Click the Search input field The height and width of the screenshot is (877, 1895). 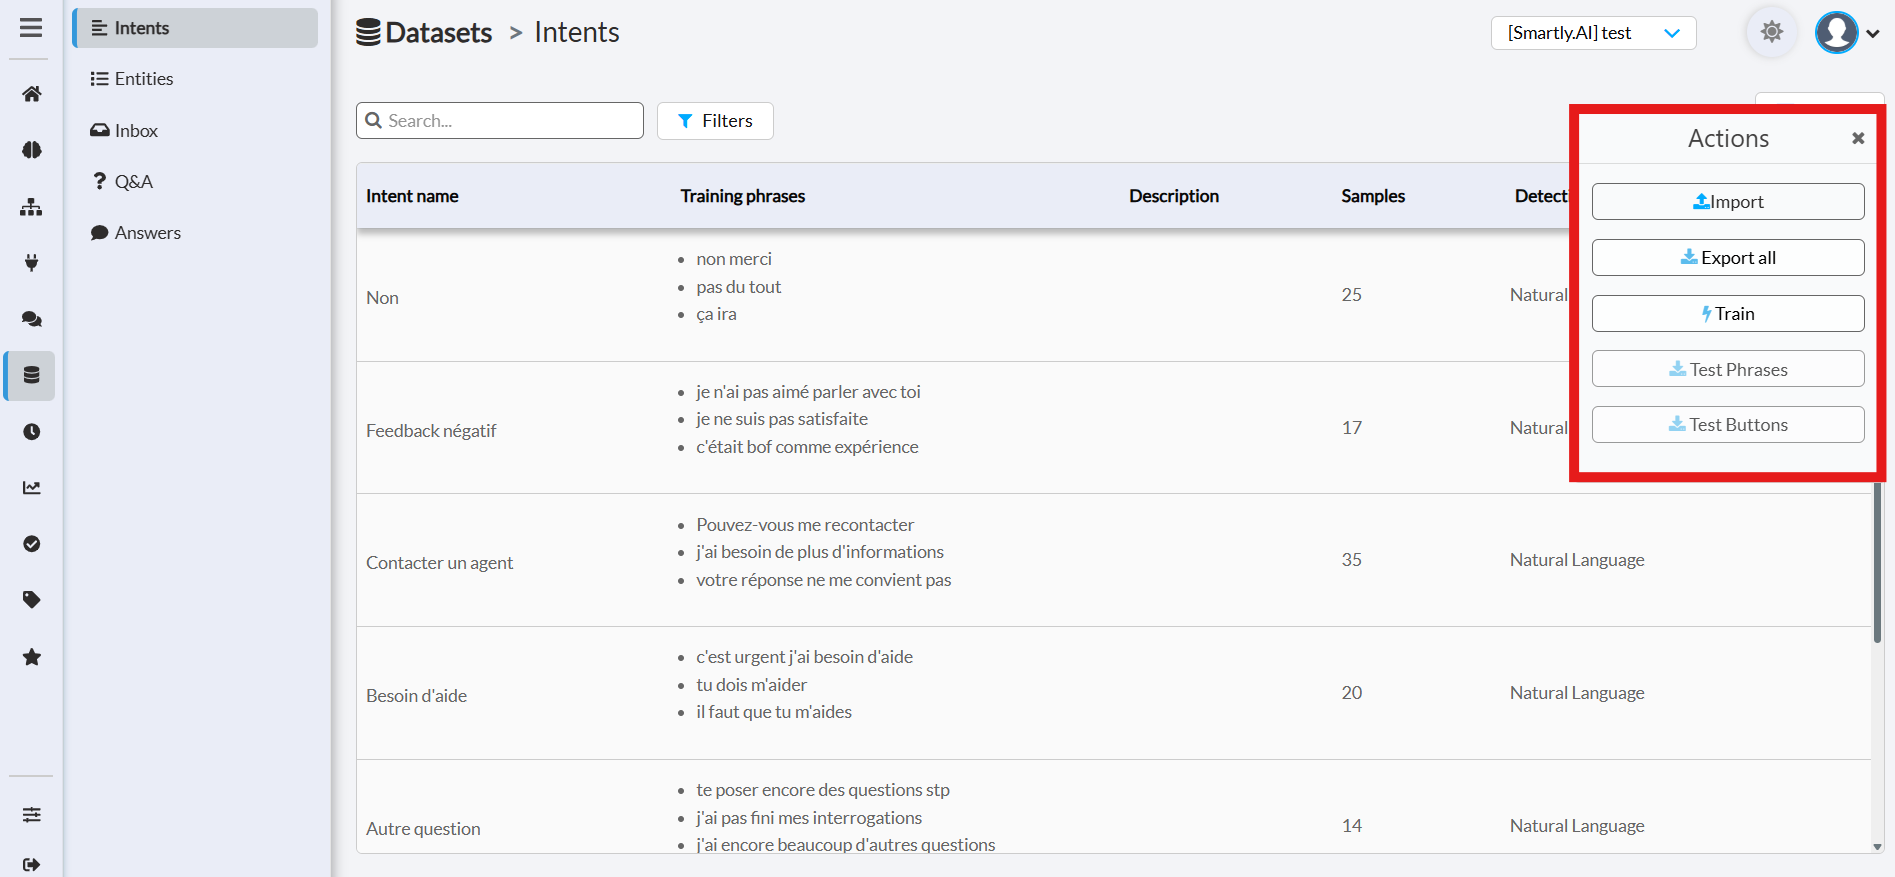click(x=500, y=121)
